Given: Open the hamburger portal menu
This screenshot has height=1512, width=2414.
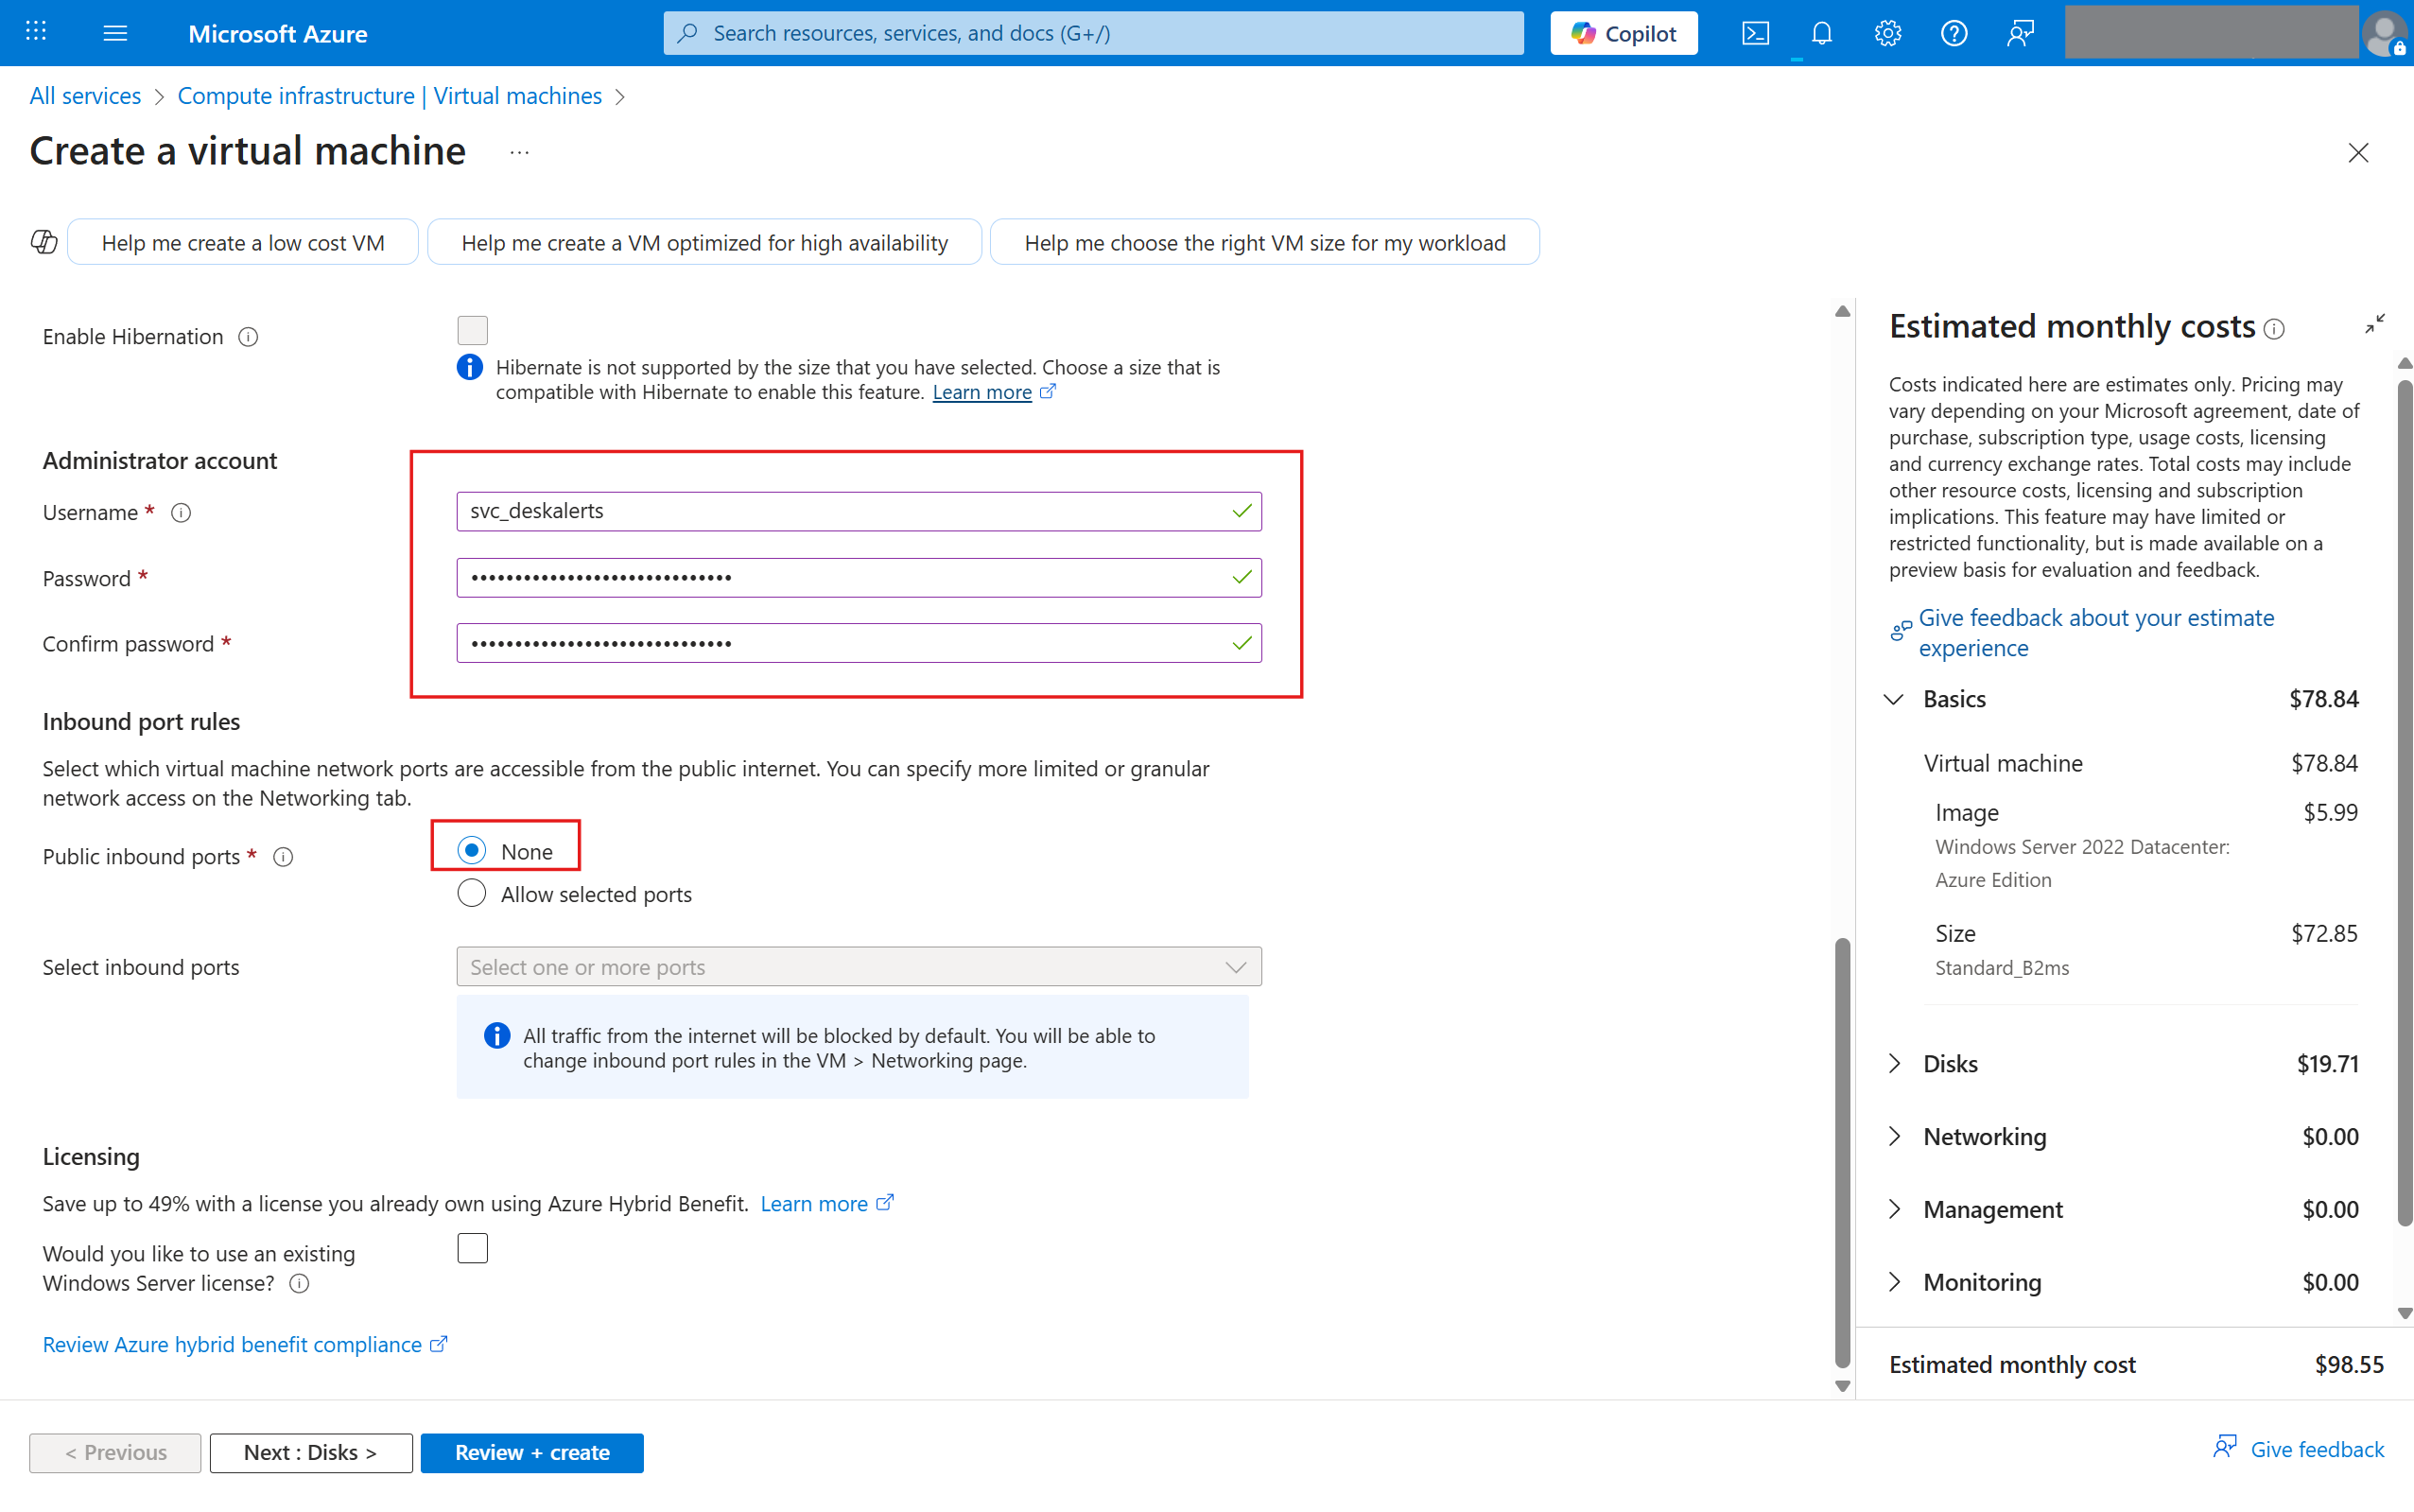Looking at the screenshot, I should pos(115,33).
